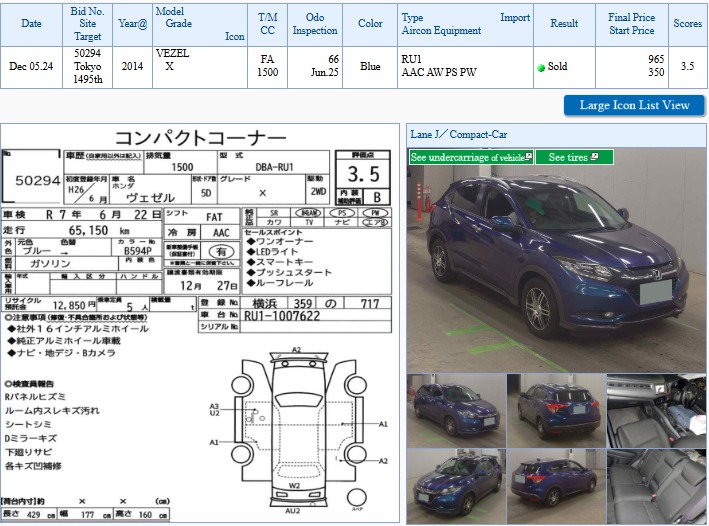Click the B594P color code
Screen dimensions: 709x526
coord(137,251)
